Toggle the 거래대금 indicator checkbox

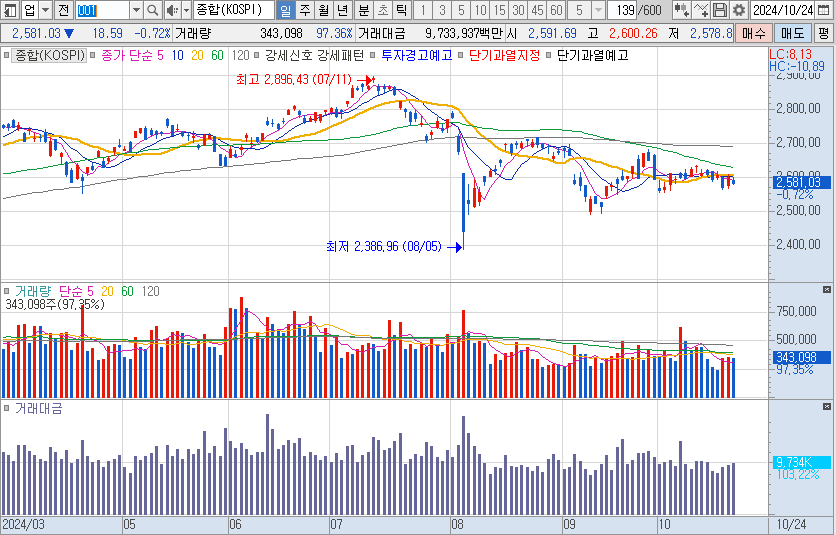pos(6,409)
